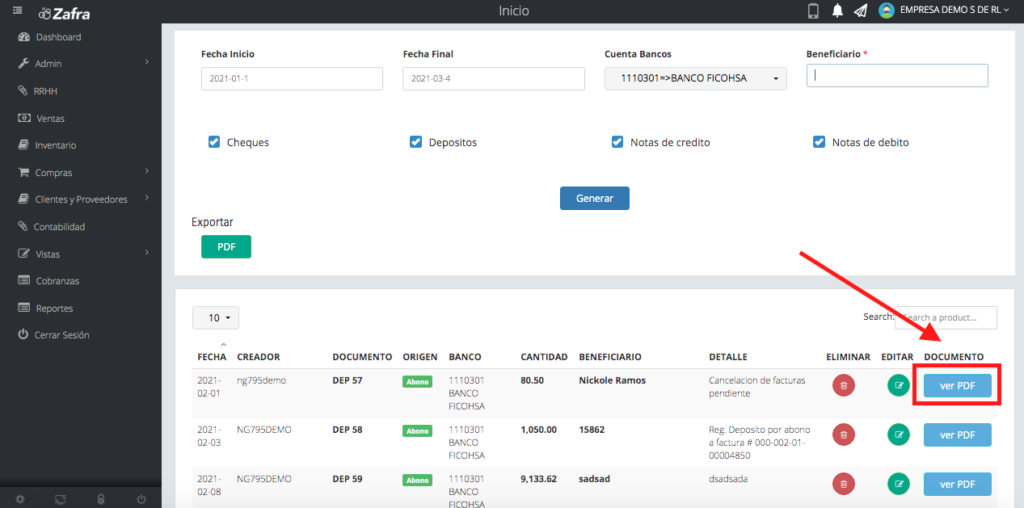Open the EMPRESA DEMO S DE RL user dropdown
The width and height of the screenshot is (1024, 508).
coord(954,10)
